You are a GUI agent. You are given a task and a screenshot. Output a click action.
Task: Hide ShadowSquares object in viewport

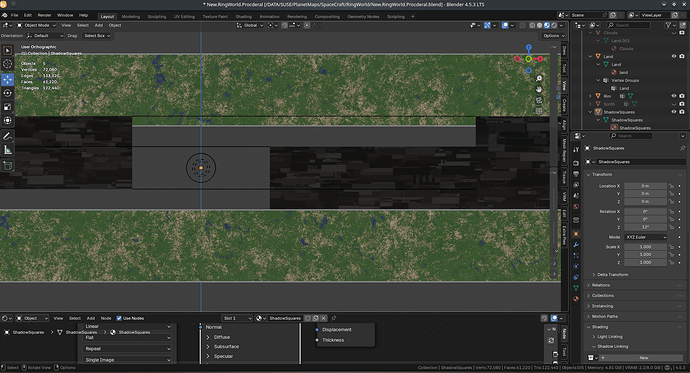674,112
